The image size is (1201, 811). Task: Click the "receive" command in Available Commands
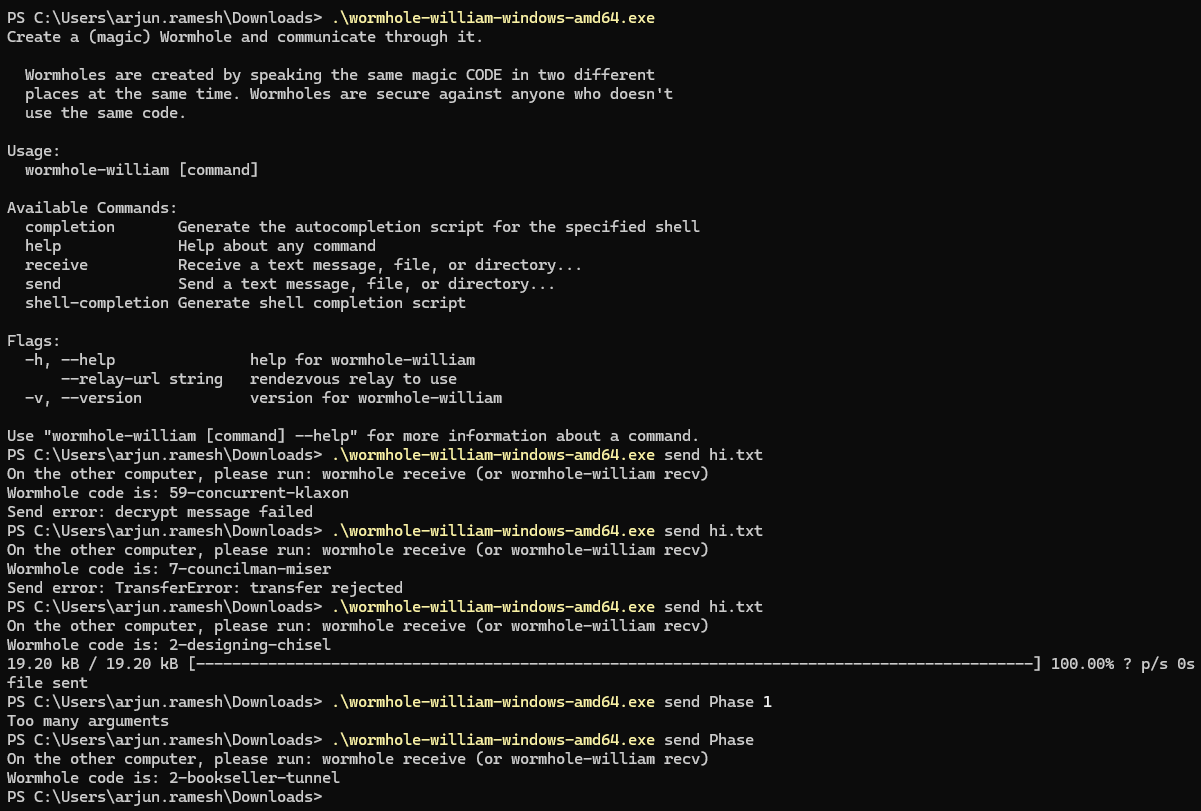pyautogui.click(x=56, y=265)
